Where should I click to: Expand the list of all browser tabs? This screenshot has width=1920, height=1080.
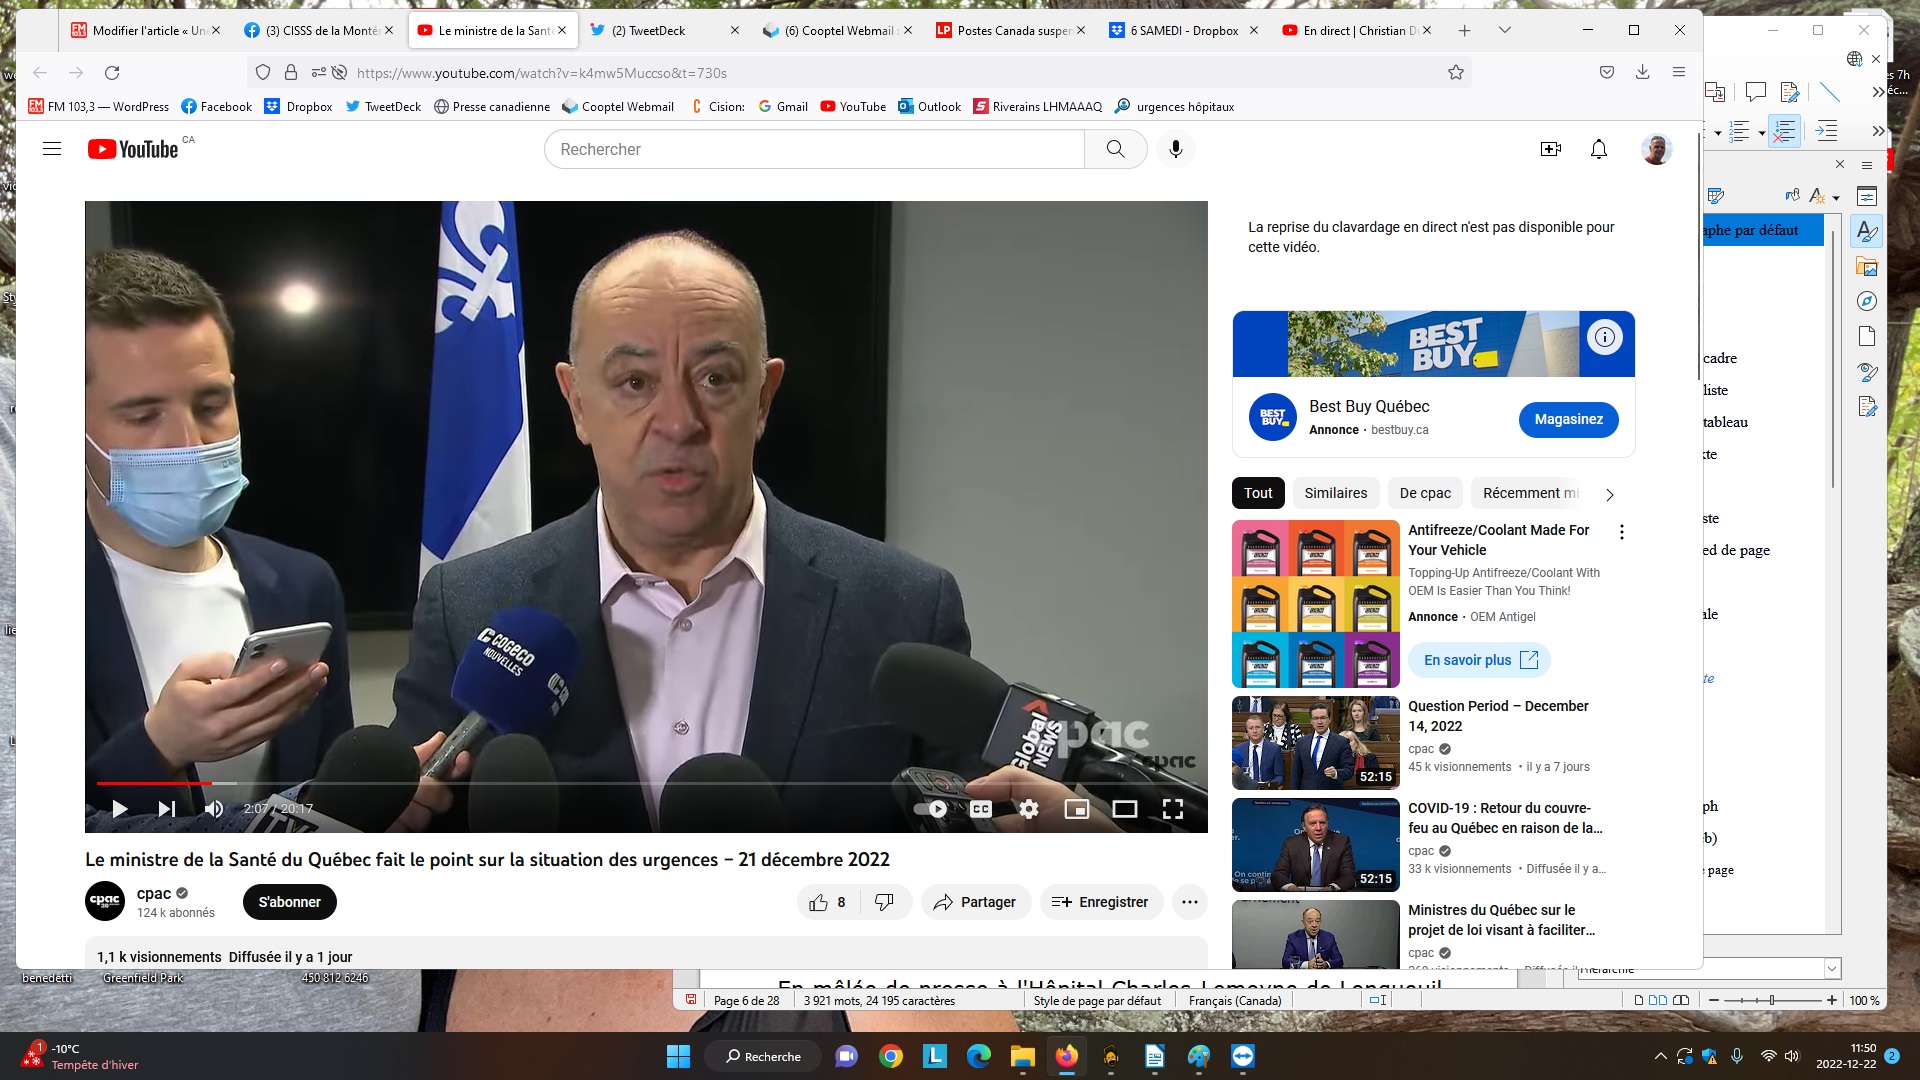[x=1504, y=30]
